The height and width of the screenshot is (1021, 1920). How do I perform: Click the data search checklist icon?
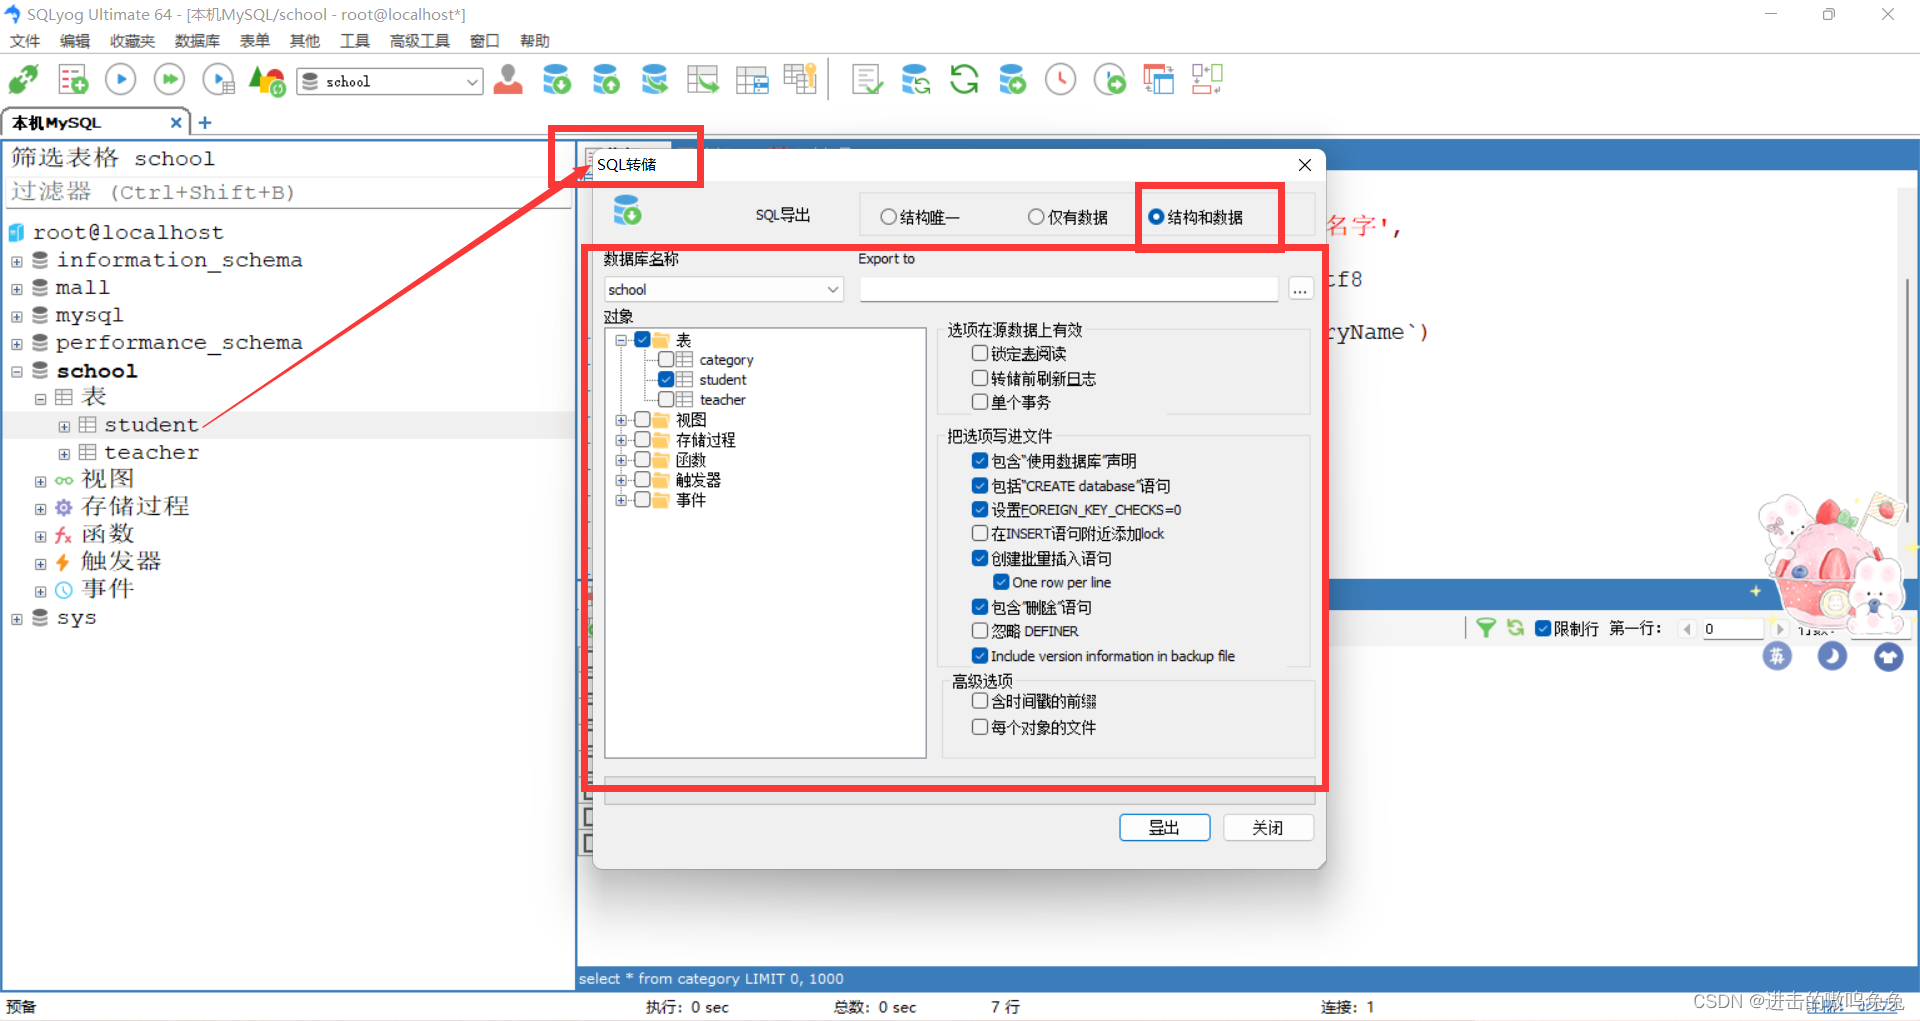pos(866,79)
